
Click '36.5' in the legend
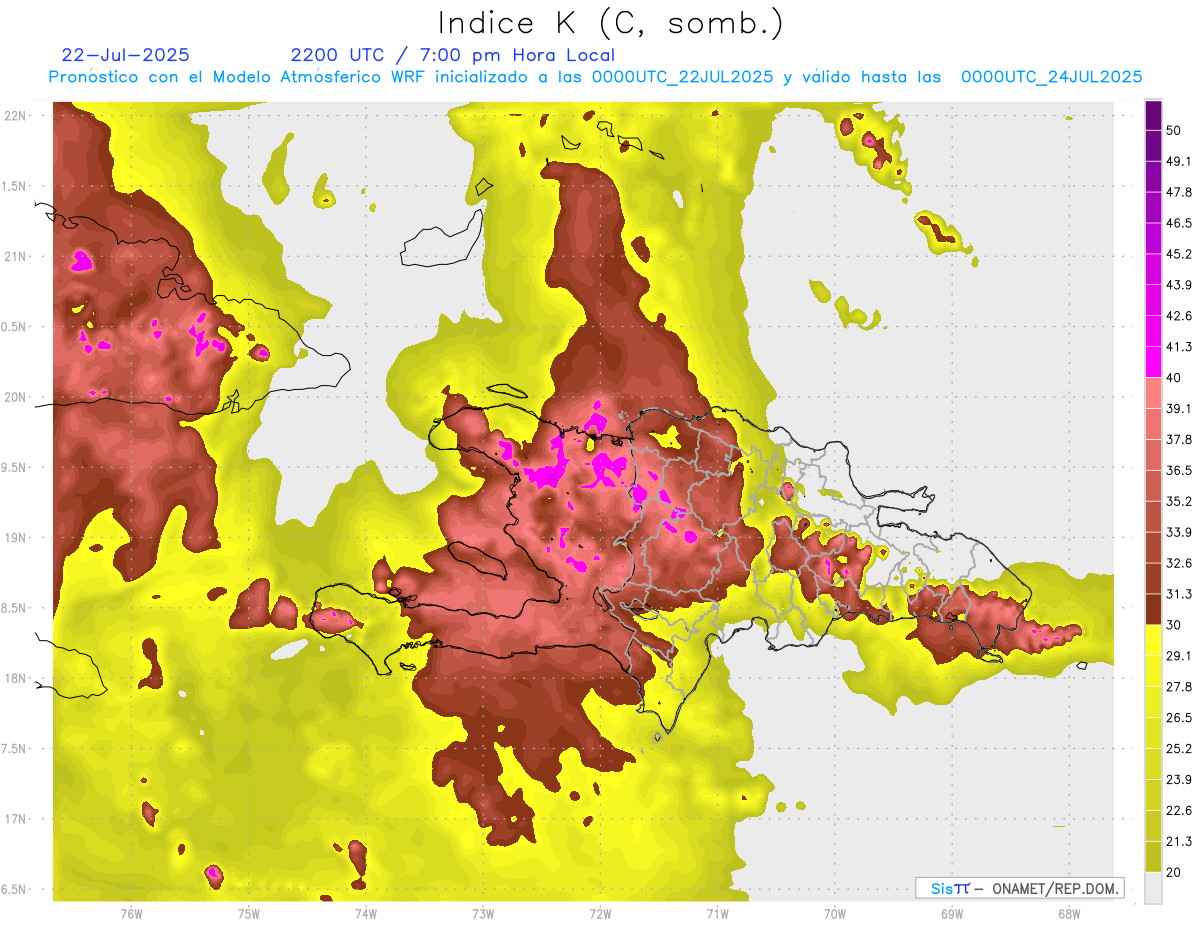pyautogui.click(x=1179, y=470)
